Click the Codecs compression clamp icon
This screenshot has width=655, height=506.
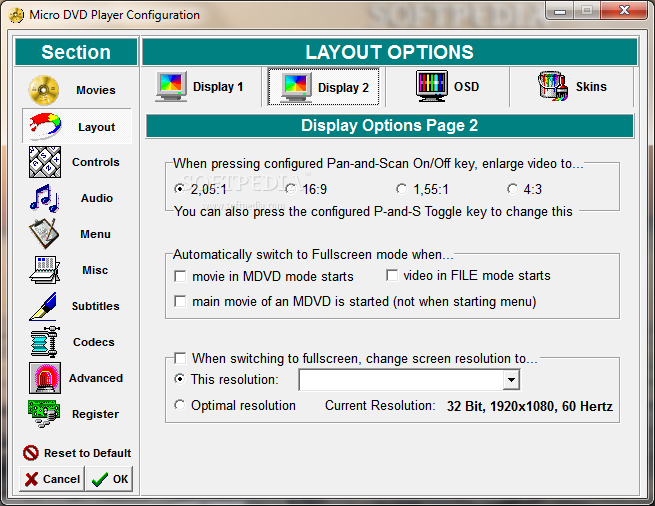45,342
